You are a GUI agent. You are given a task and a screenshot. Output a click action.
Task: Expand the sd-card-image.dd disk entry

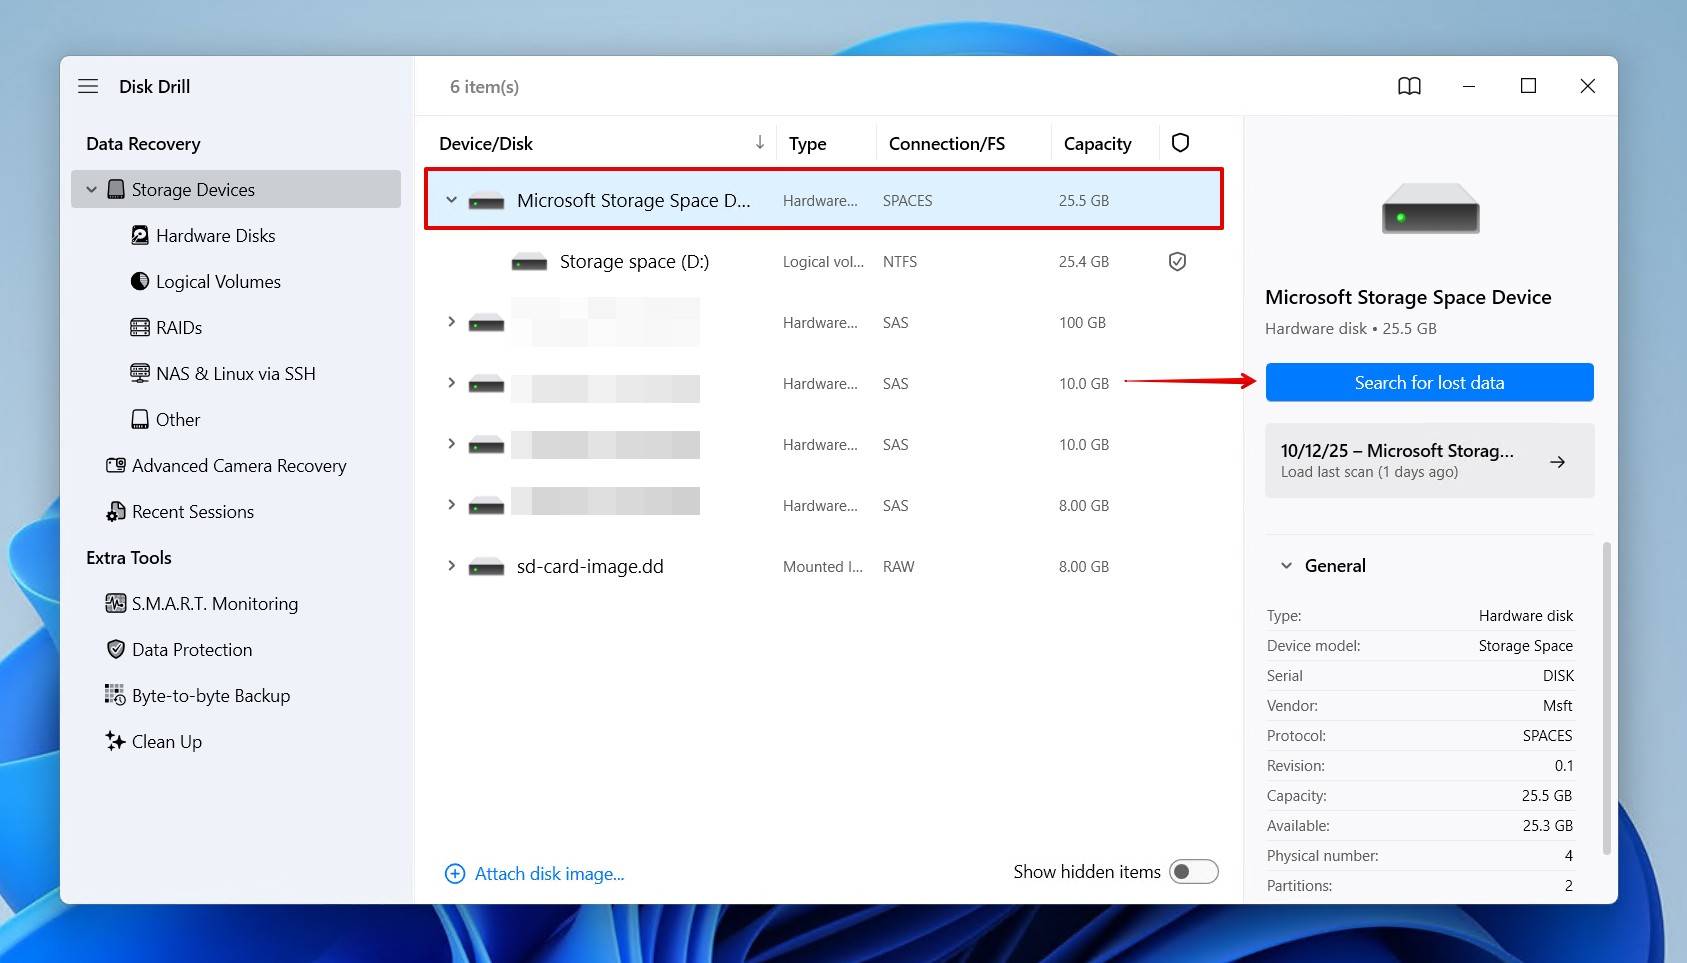click(x=451, y=566)
